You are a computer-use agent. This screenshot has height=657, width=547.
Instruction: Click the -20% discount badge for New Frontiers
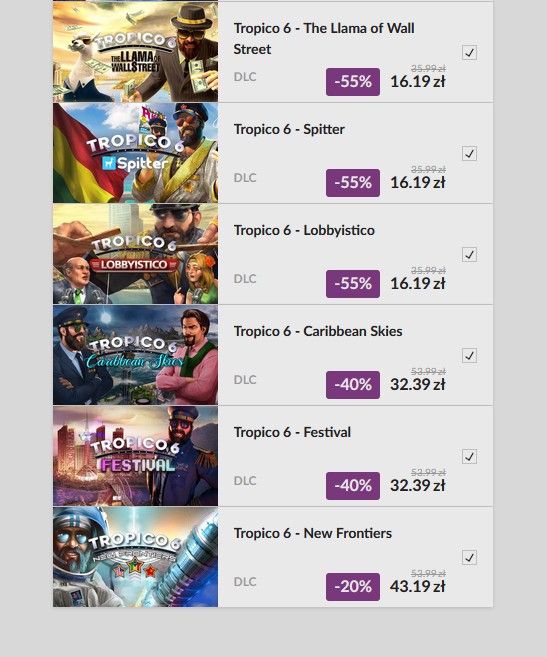click(x=353, y=587)
